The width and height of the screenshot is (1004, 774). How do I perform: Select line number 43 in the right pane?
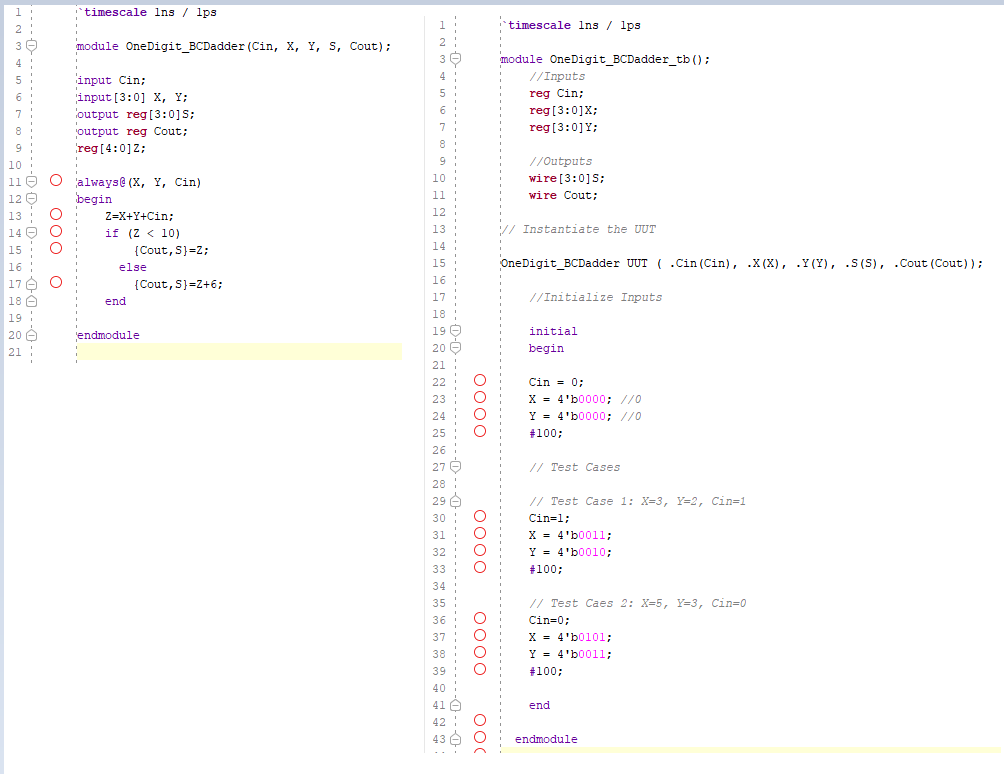[x=439, y=739]
